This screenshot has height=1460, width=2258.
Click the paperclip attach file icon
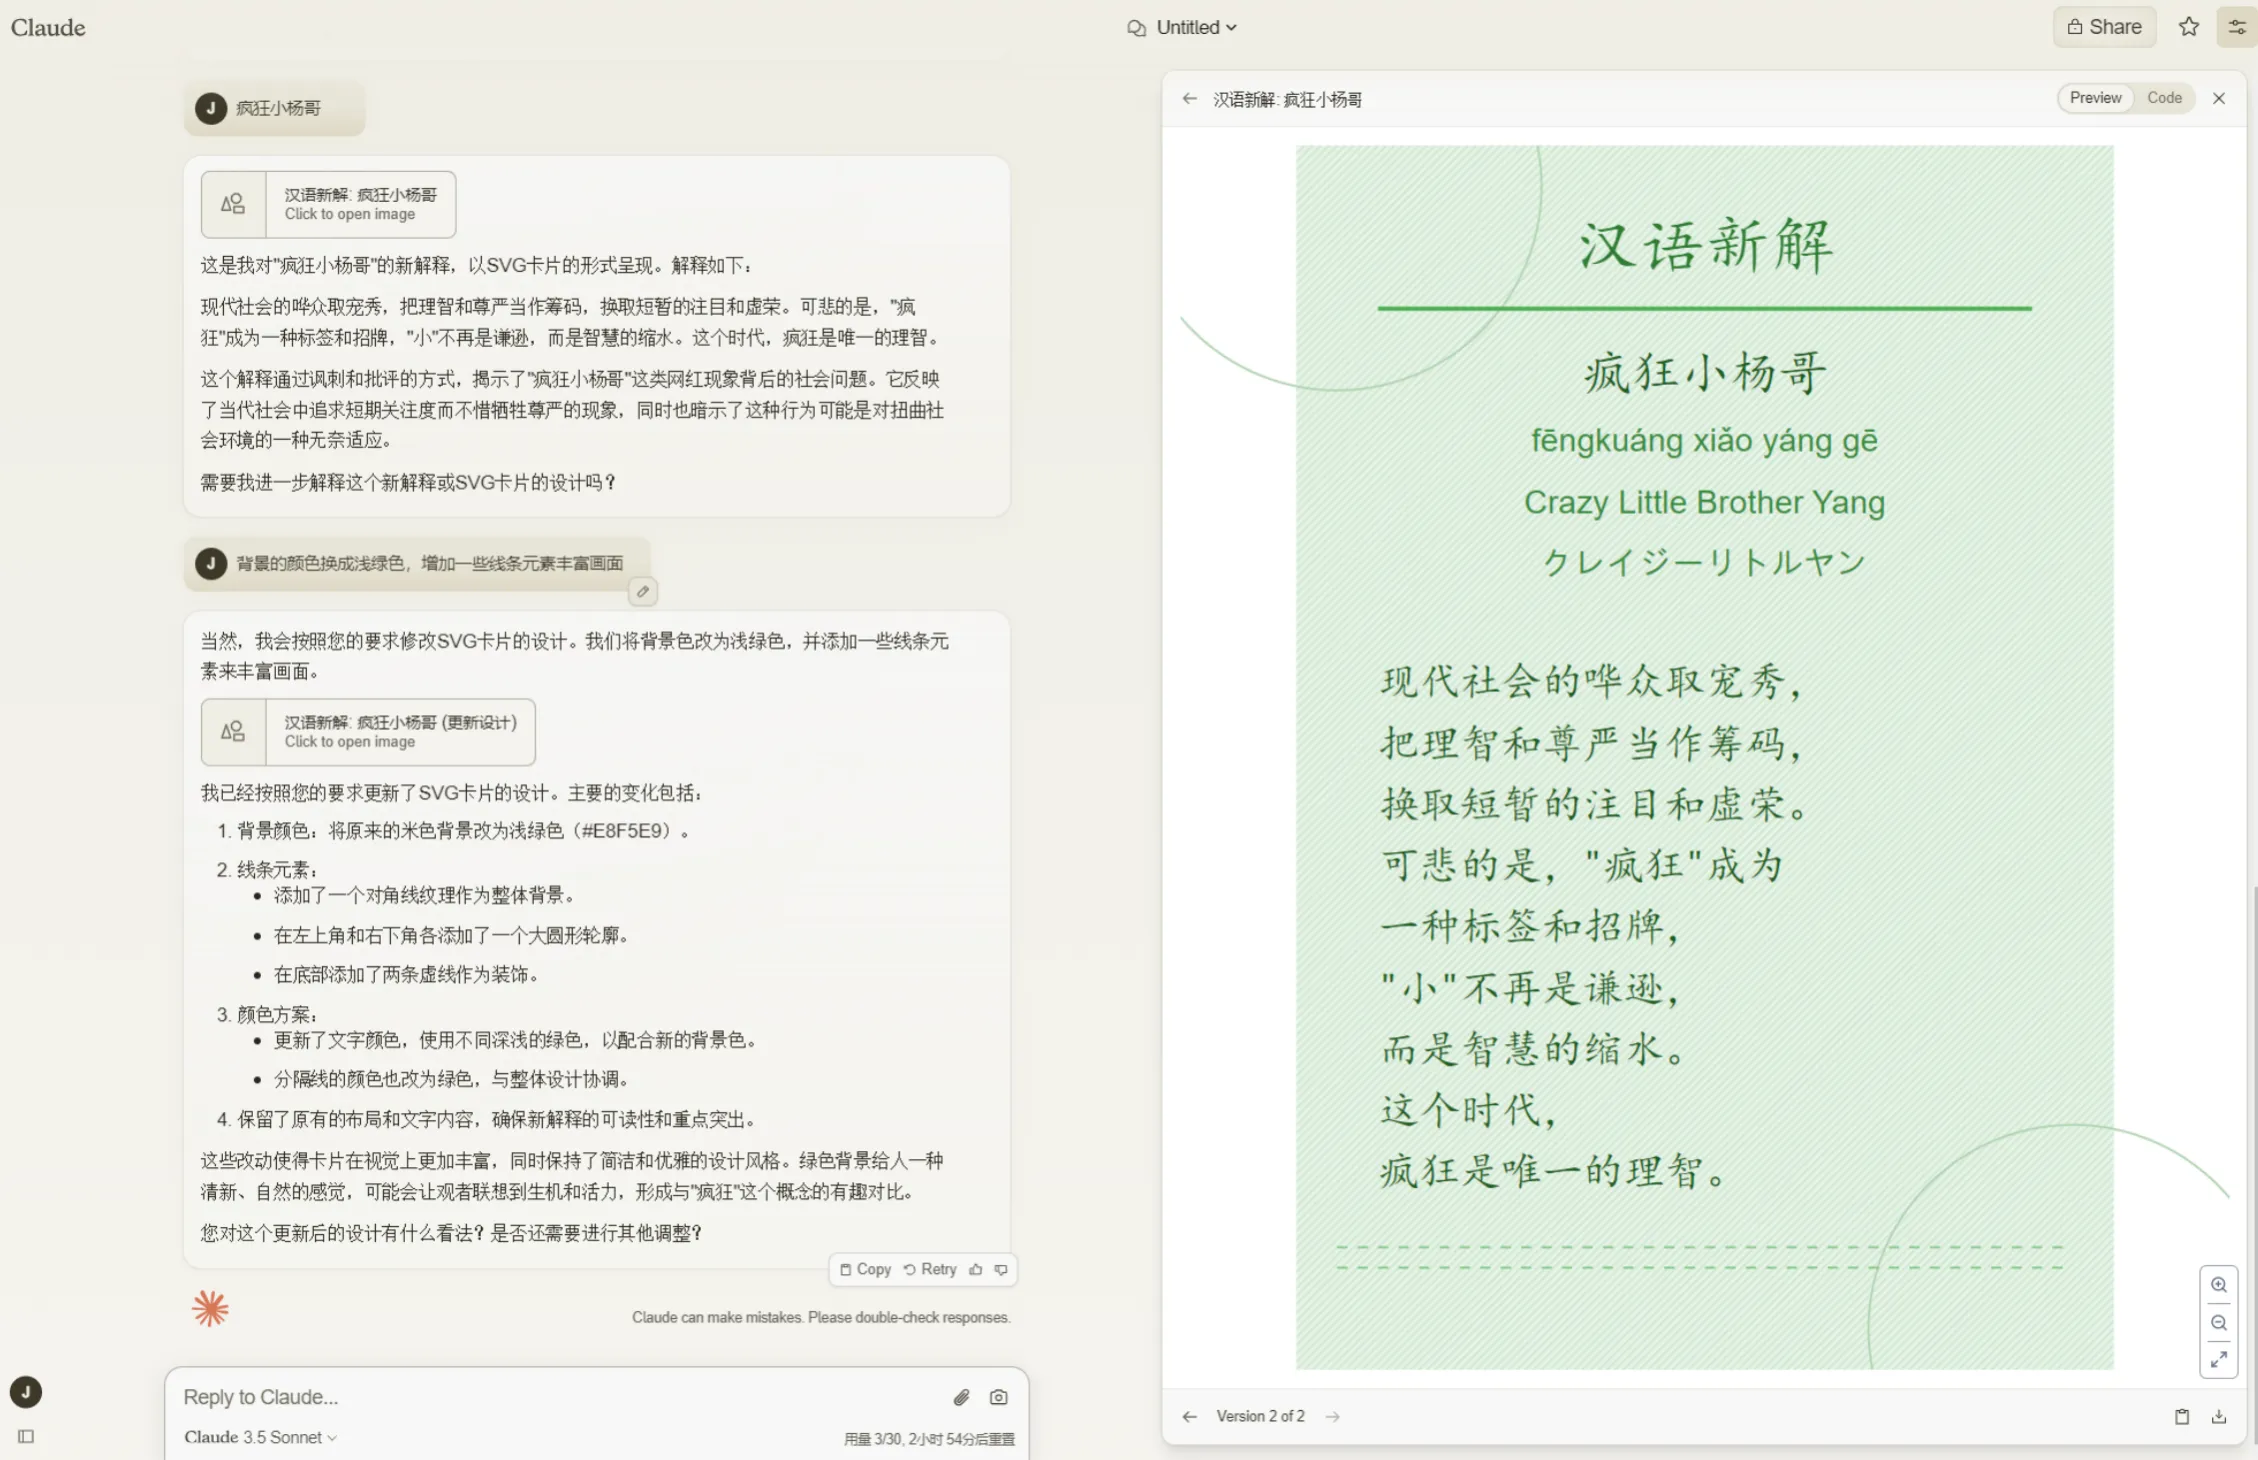click(961, 1397)
